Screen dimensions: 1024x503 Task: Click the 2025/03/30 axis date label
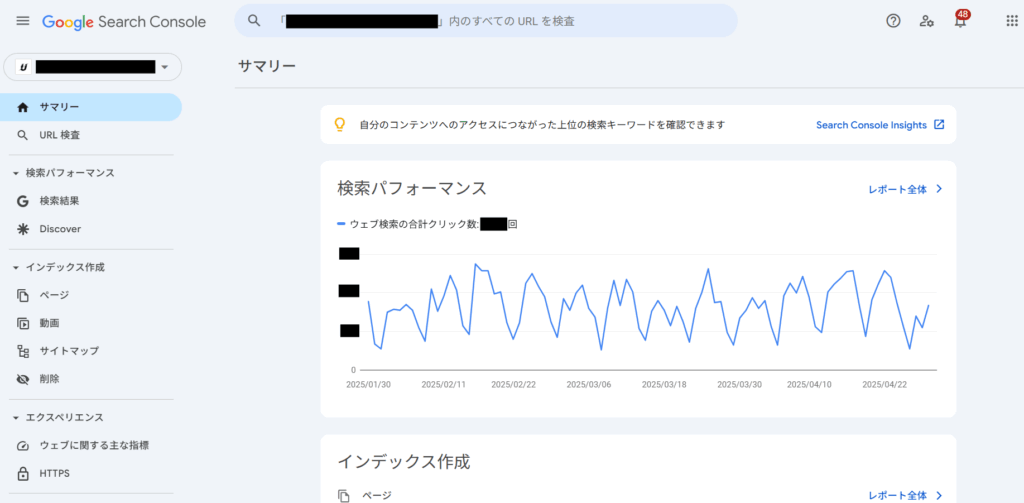click(x=739, y=385)
